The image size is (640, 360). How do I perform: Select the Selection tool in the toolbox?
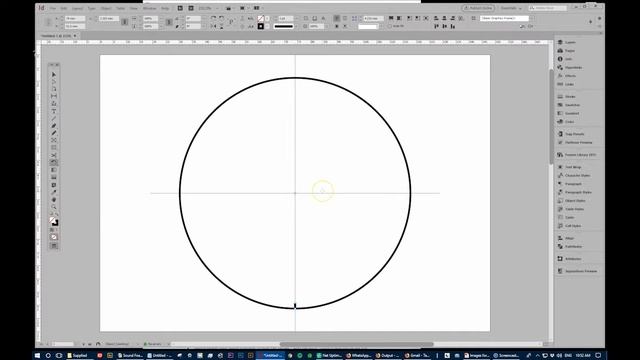[53, 75]
